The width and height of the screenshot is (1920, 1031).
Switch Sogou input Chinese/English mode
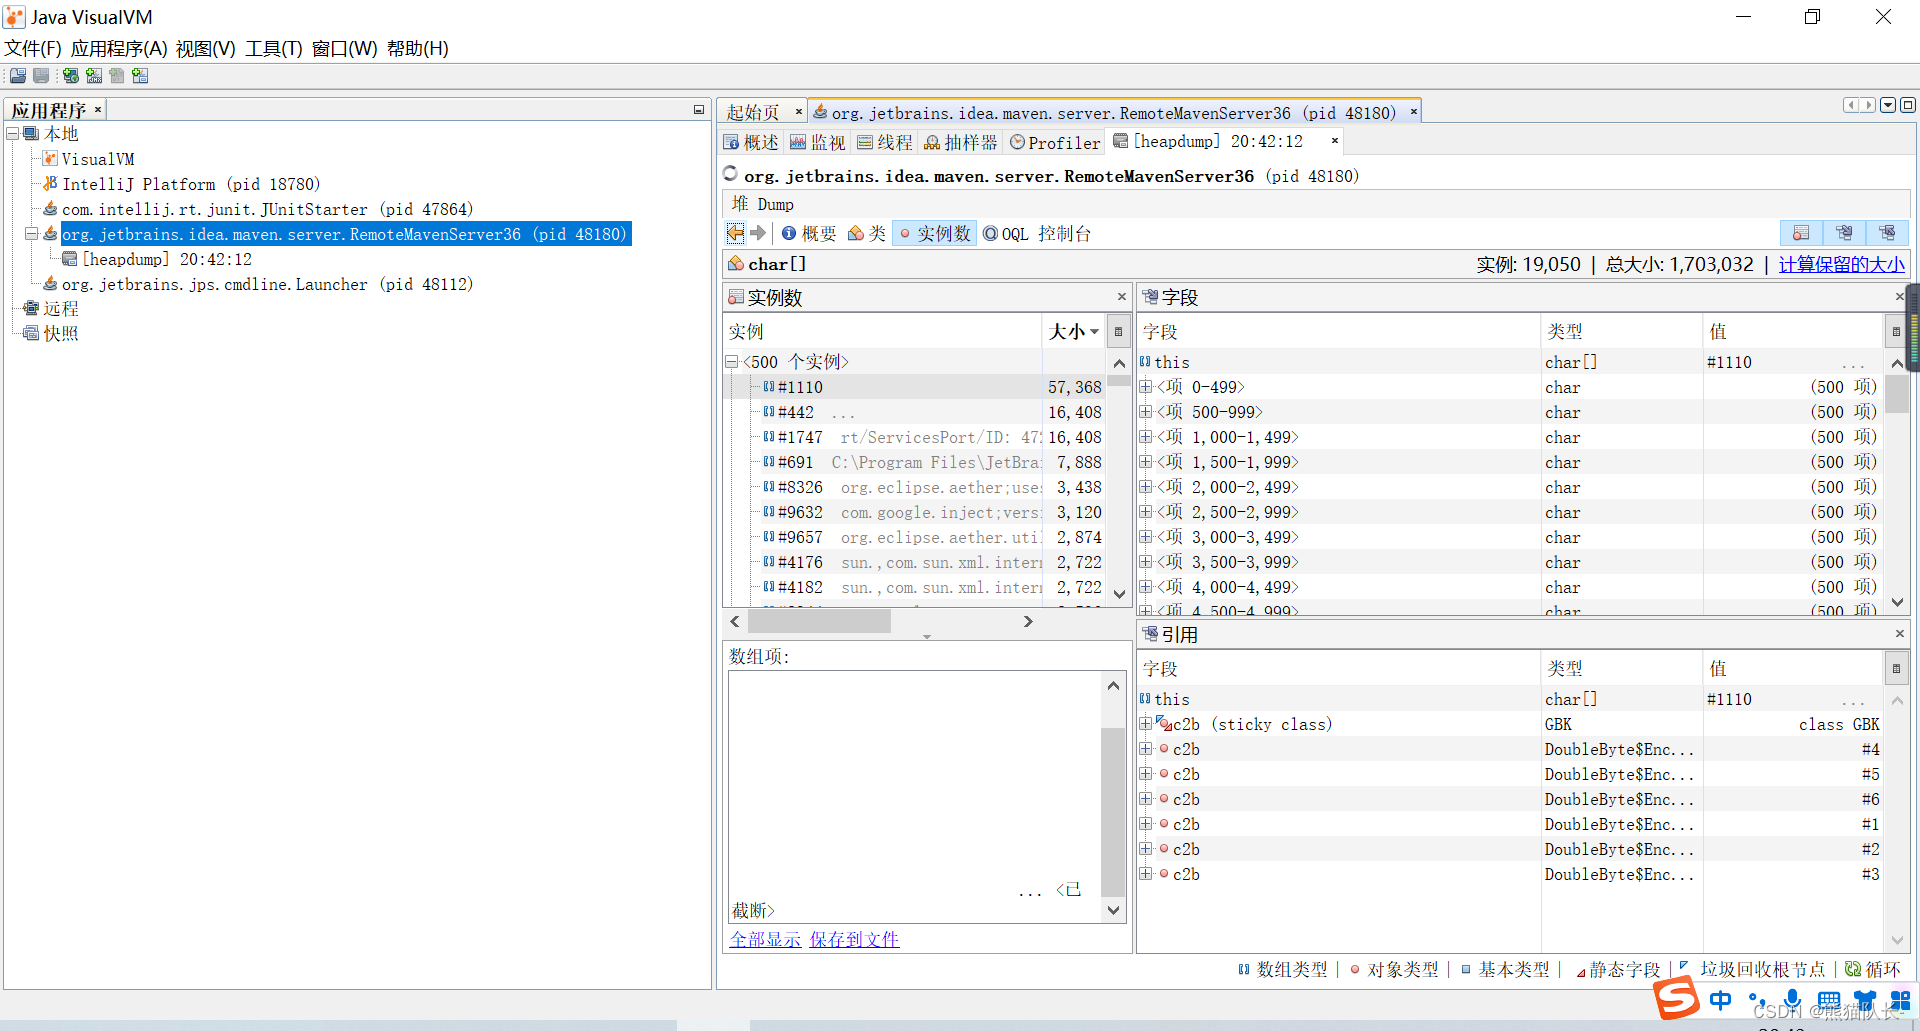(1720, 1000)
